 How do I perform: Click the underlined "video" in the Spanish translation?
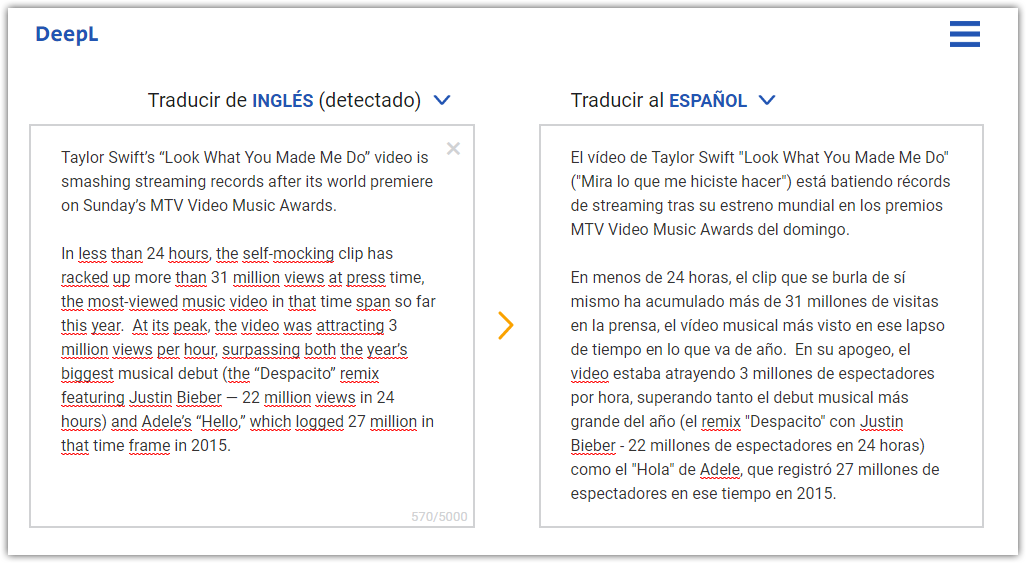point(590,374)
